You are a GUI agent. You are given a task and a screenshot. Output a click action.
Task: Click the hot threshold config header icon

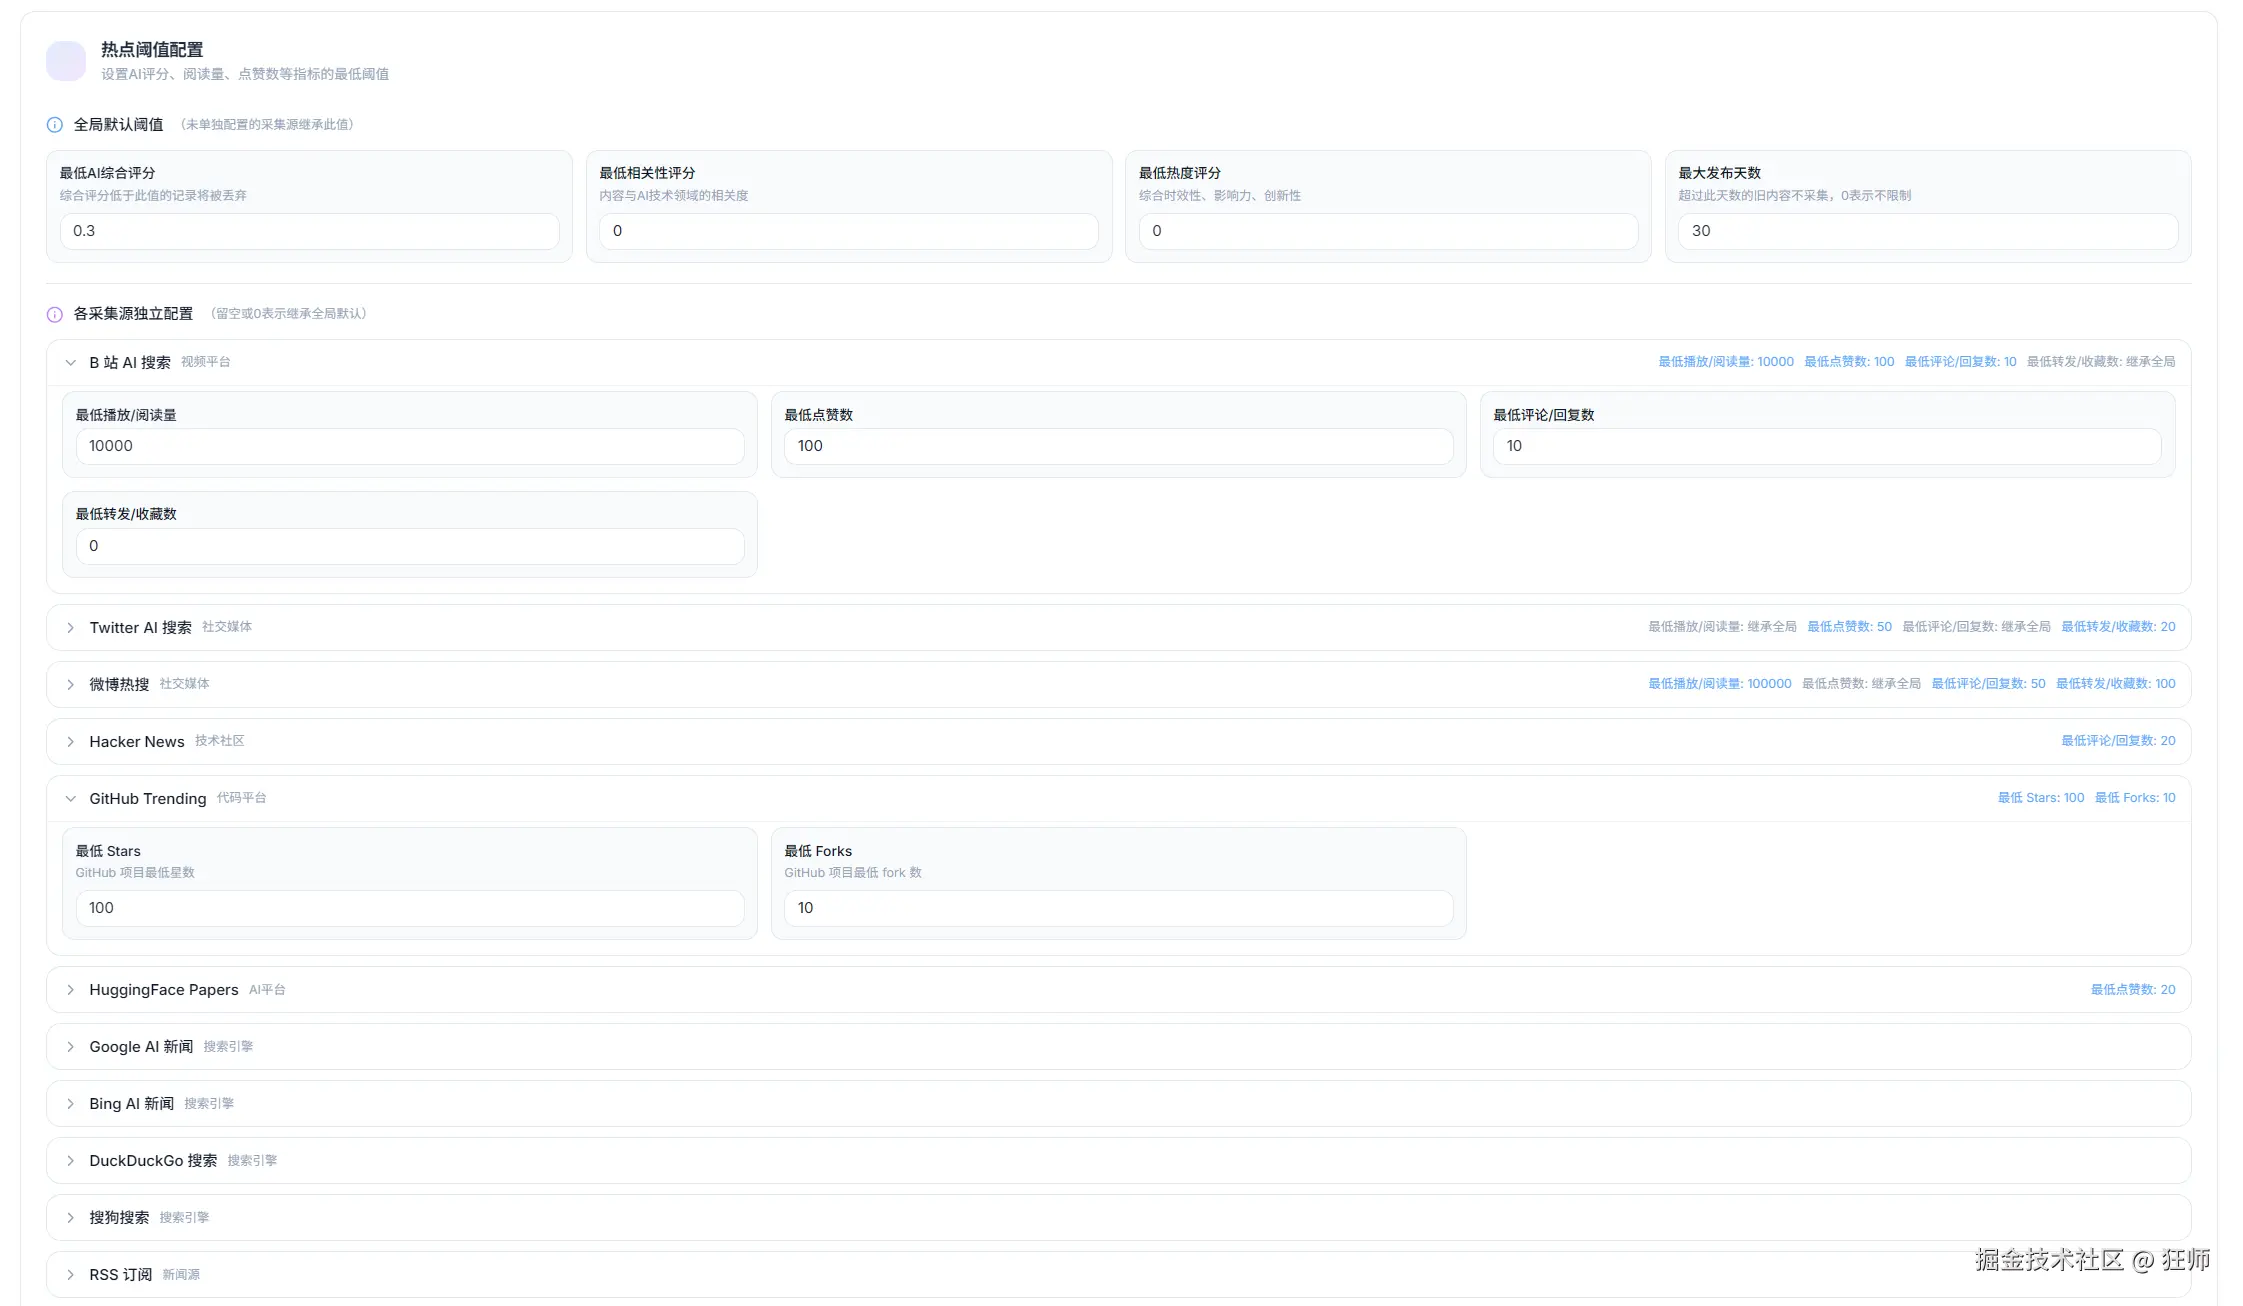[x=66, y=61]
